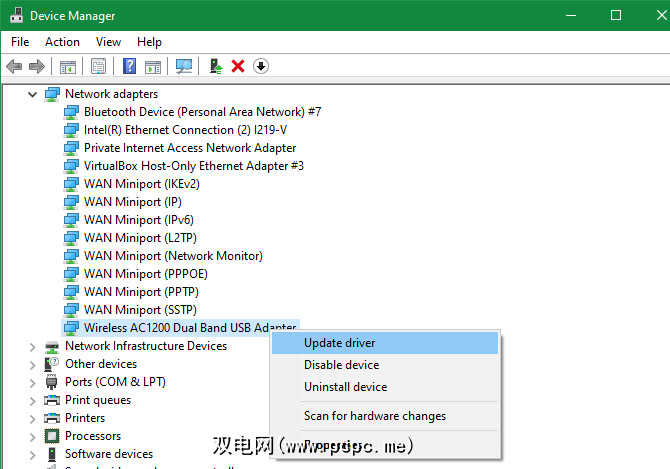
Task: Choose Disable device in the context menu
Action: (385, 365)
